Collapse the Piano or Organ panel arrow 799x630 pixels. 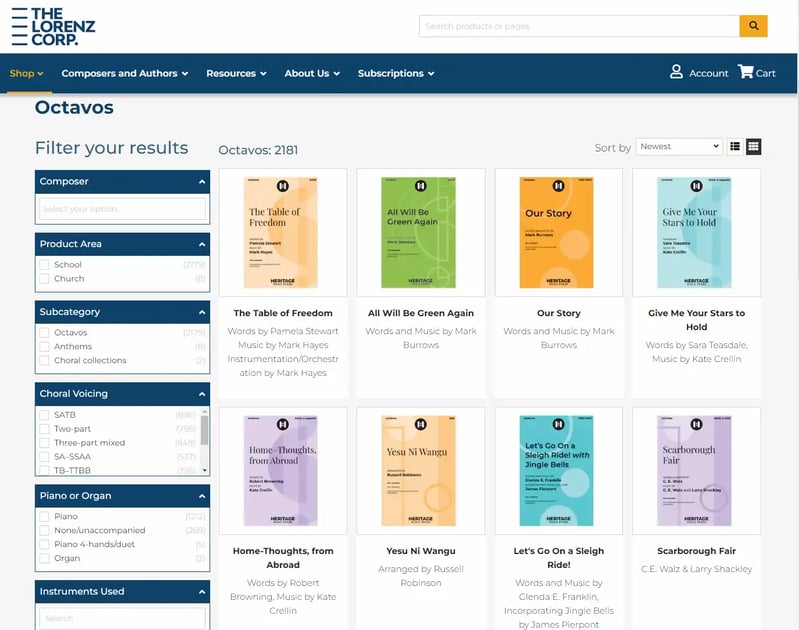(202, 496)
